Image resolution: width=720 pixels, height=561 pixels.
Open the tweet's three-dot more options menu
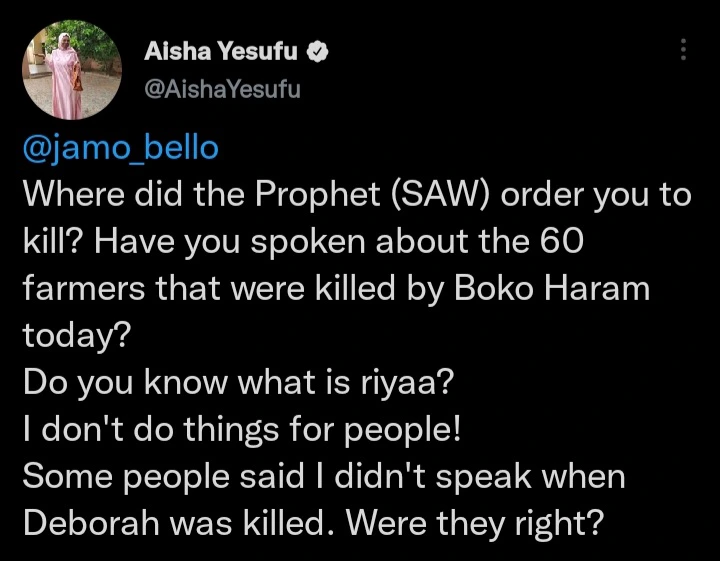pos(683,50)
